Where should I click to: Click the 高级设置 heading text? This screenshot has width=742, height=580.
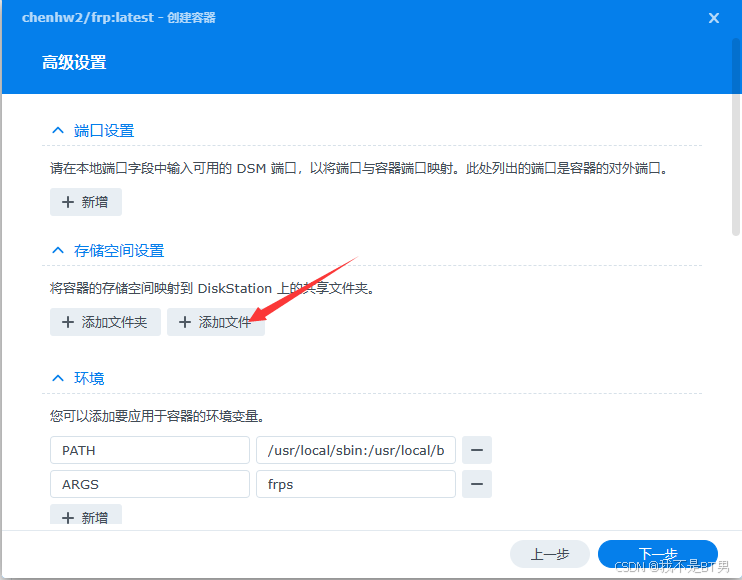point(74,62)
